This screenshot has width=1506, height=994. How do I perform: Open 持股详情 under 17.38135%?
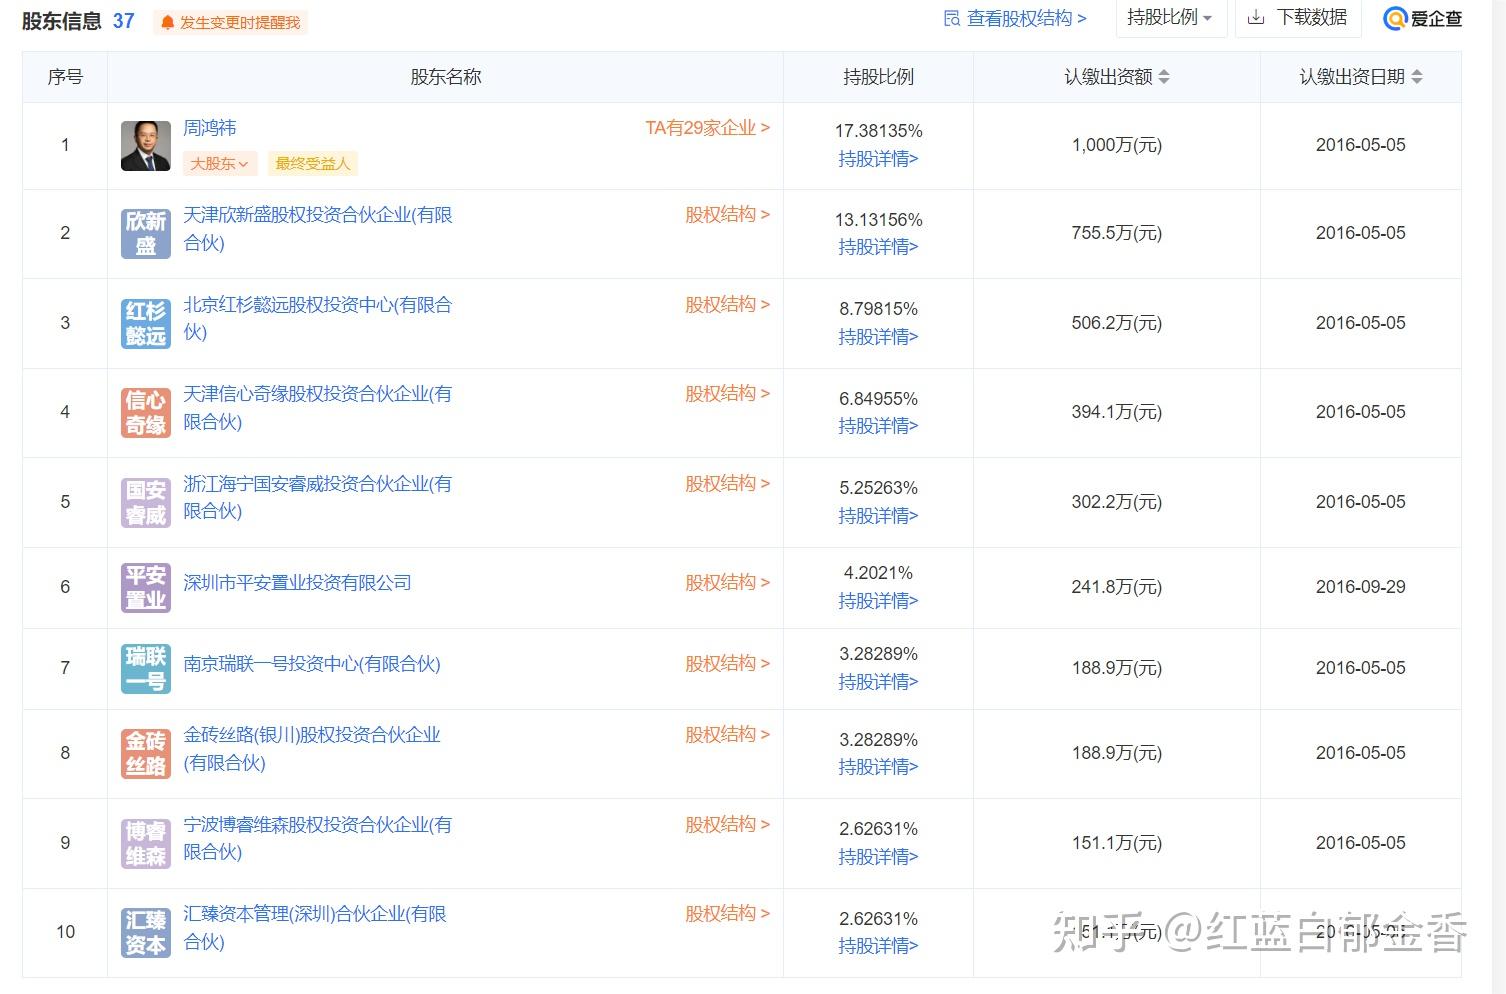[x=878, y=159]
